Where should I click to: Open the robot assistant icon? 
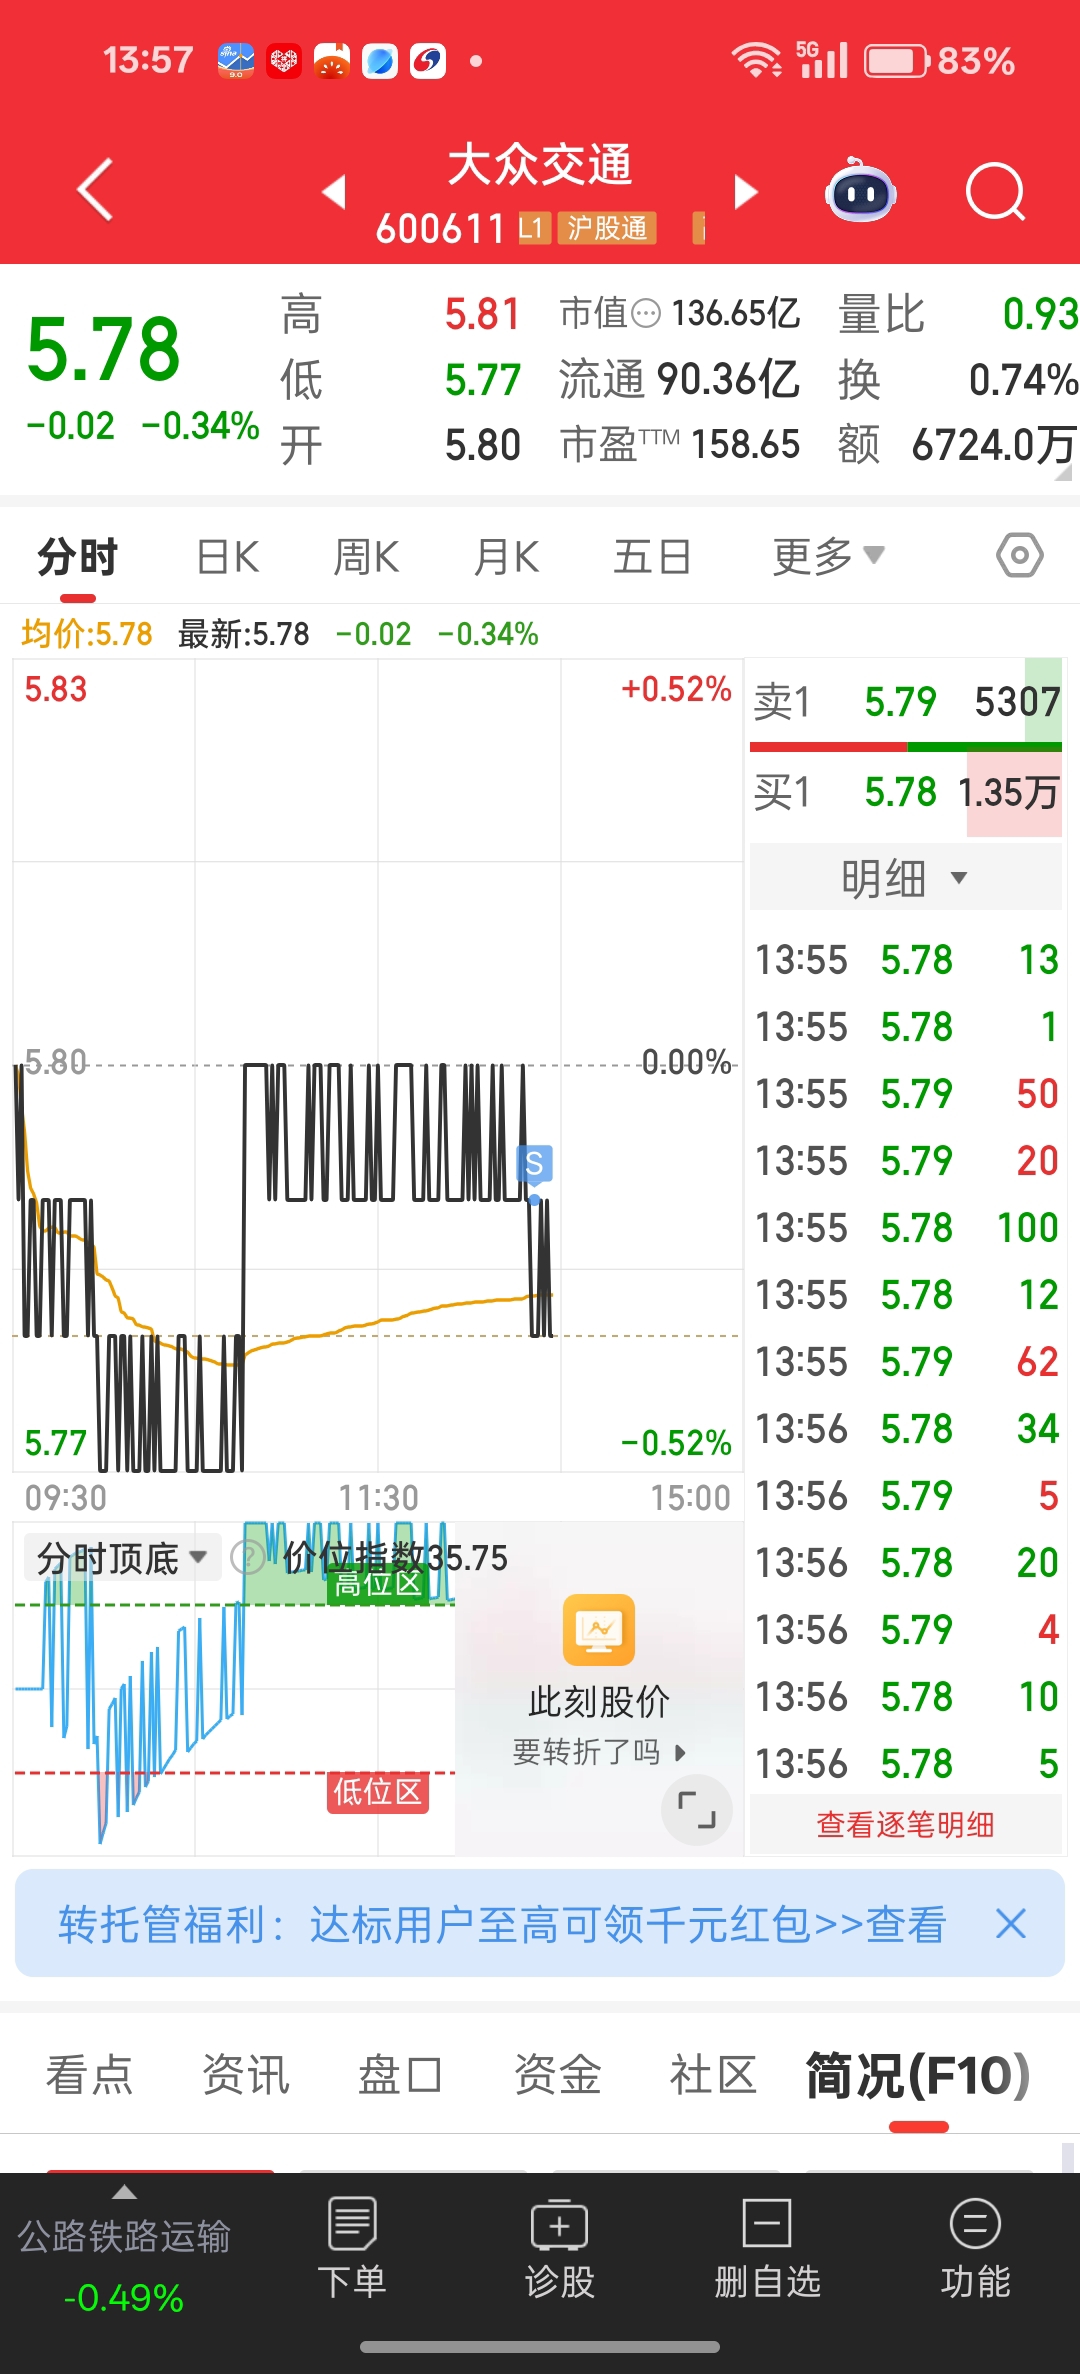860,190
